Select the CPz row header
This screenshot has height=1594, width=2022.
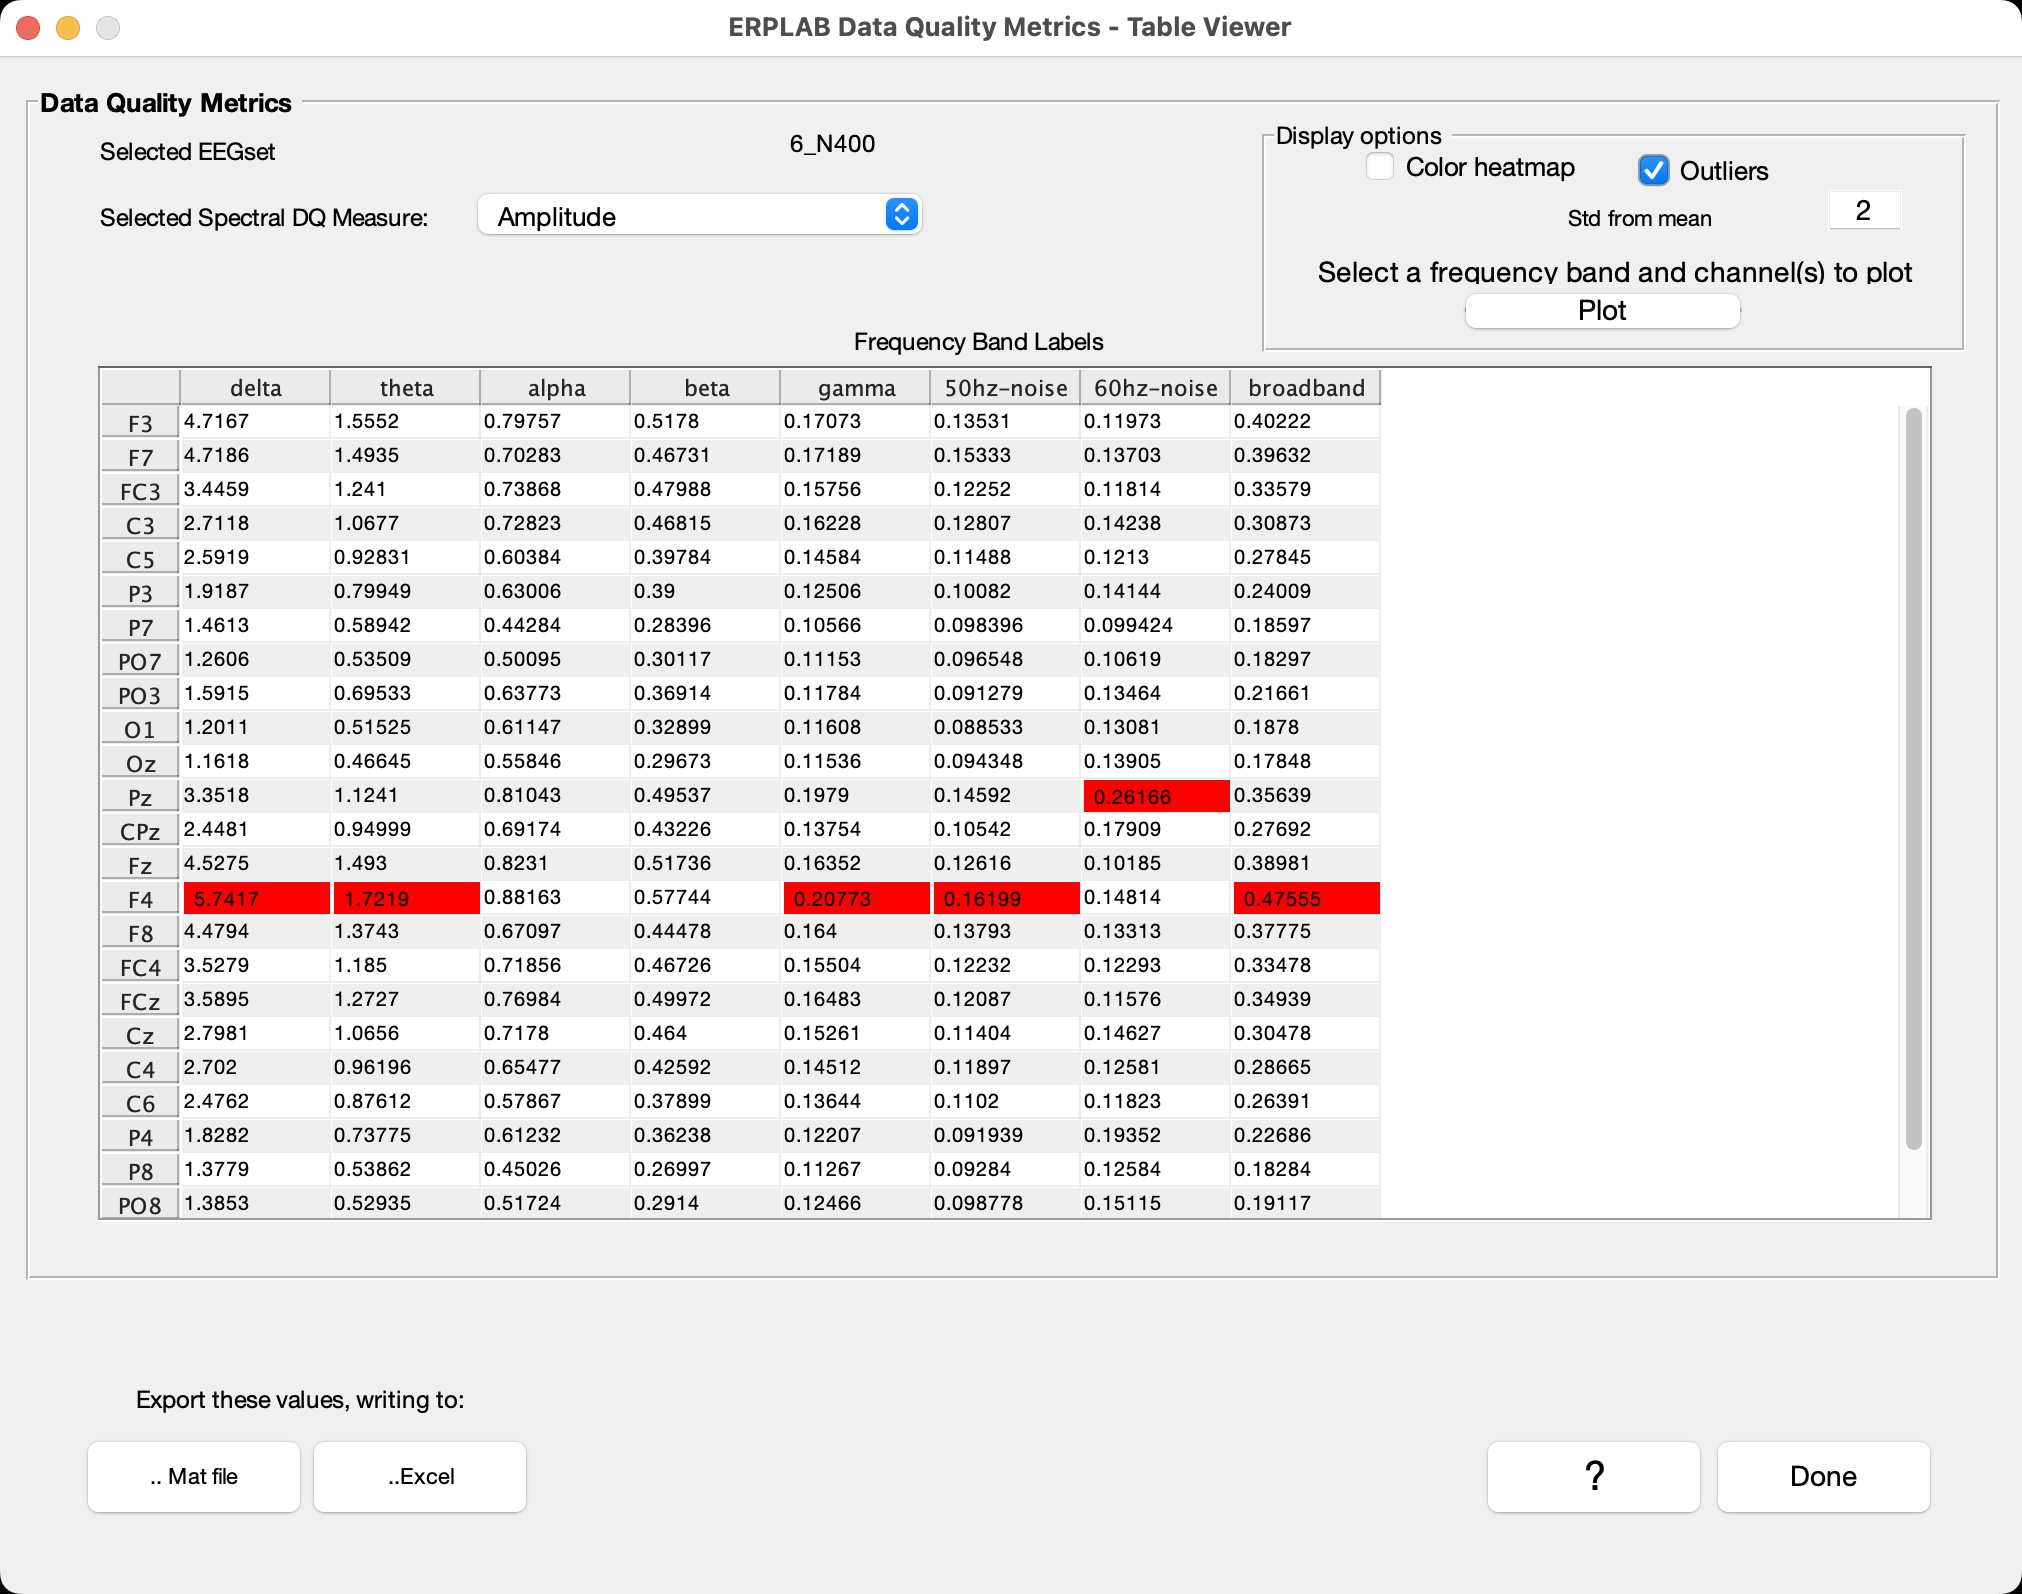140,830
